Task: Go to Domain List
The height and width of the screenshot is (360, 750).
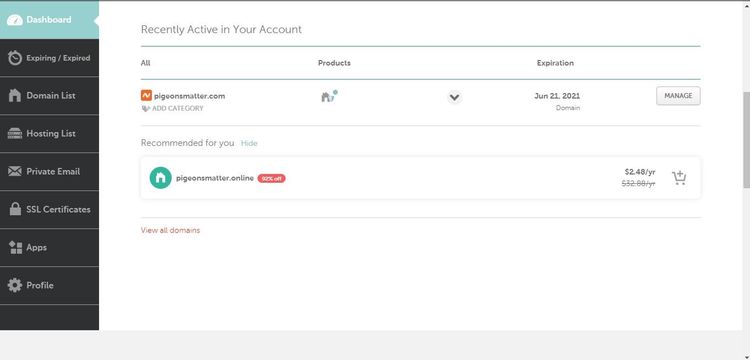Action: click(x=49, y=96)
